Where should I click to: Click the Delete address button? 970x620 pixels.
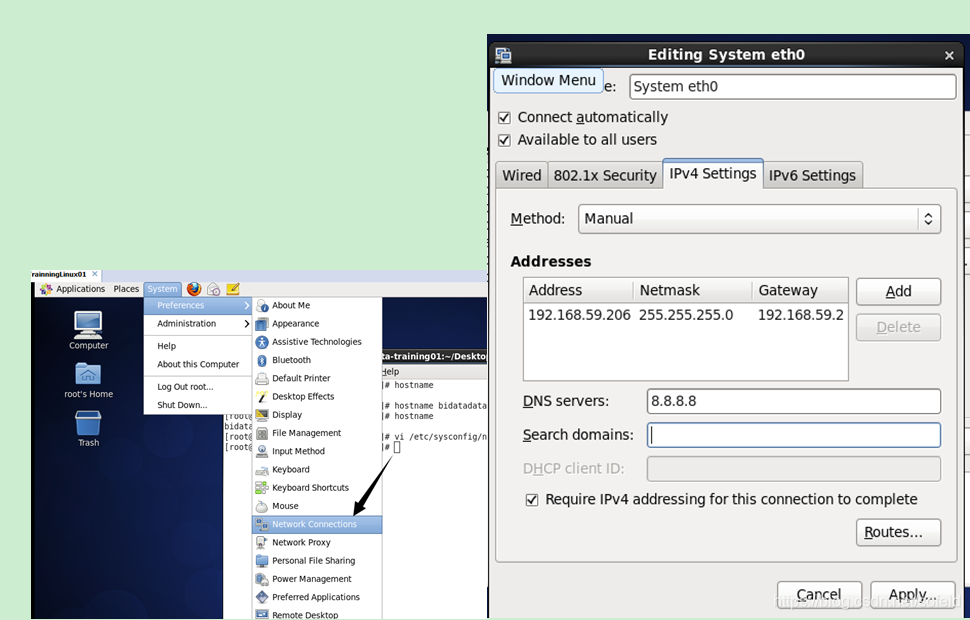coord(898,327)
